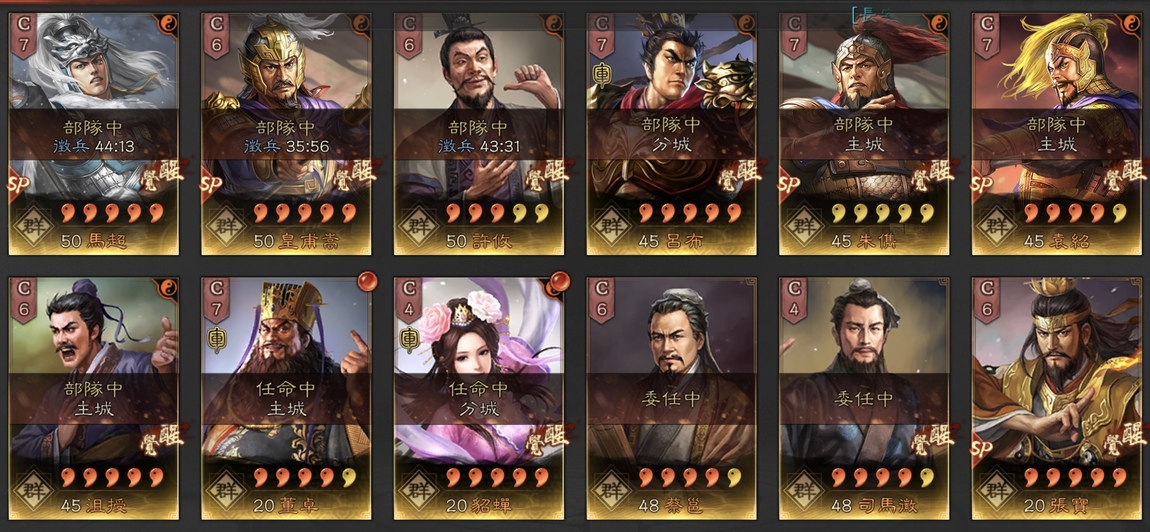Click the chariot 車 icon on 貂蟬
The image size is (1150, 532).
click(410, 340)
